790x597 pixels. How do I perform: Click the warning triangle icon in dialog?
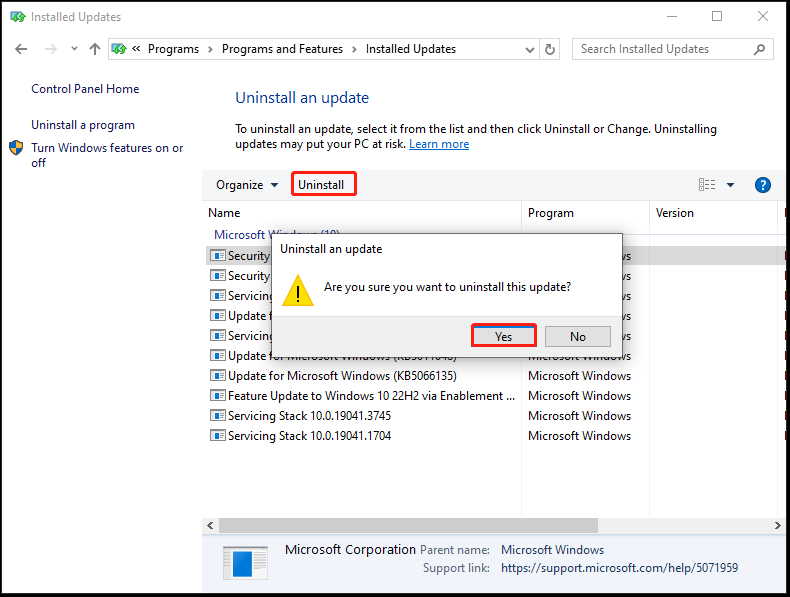click(298, 291)
